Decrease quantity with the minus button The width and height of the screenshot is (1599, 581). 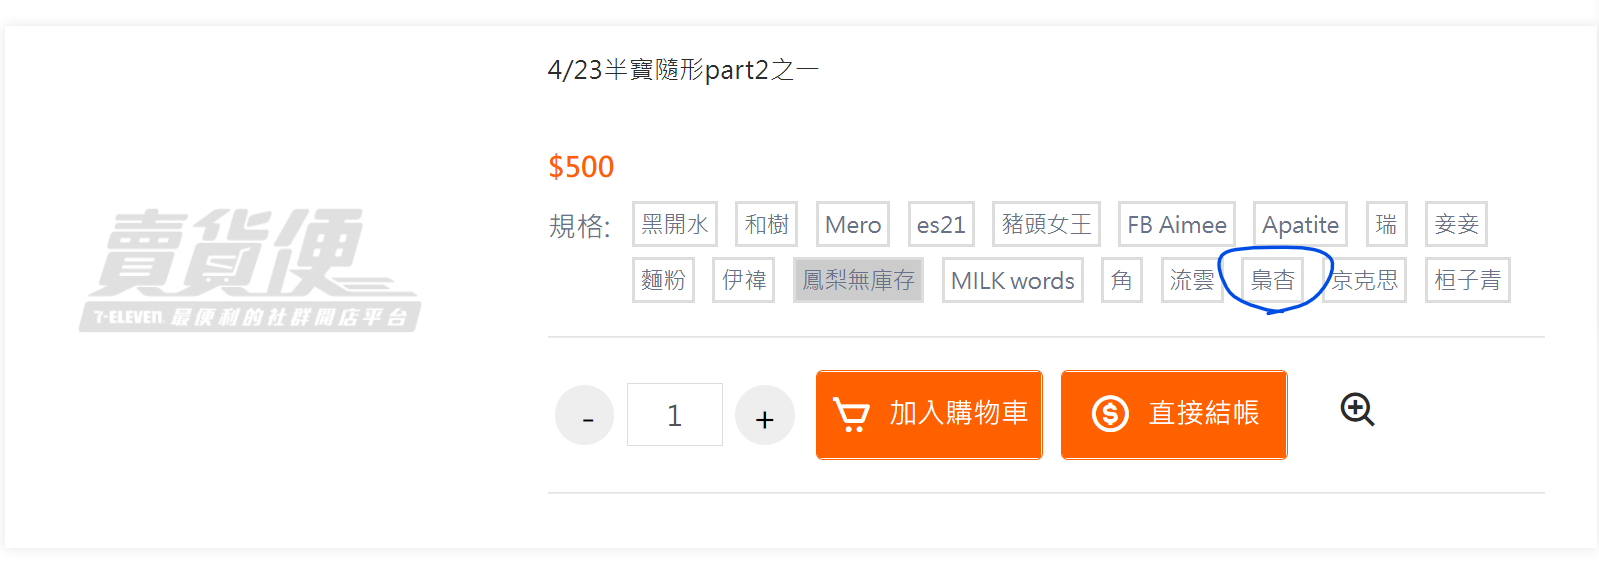(585, 415)
